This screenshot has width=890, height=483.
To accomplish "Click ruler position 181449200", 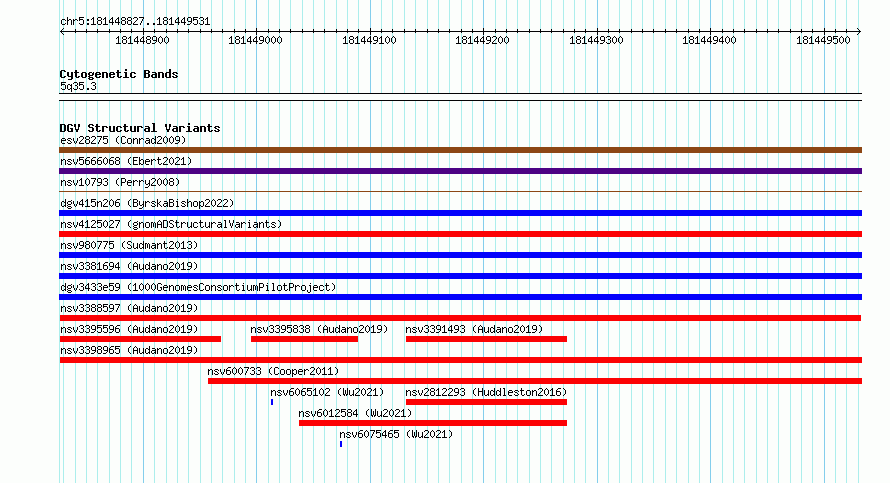I will click(482, 40).
